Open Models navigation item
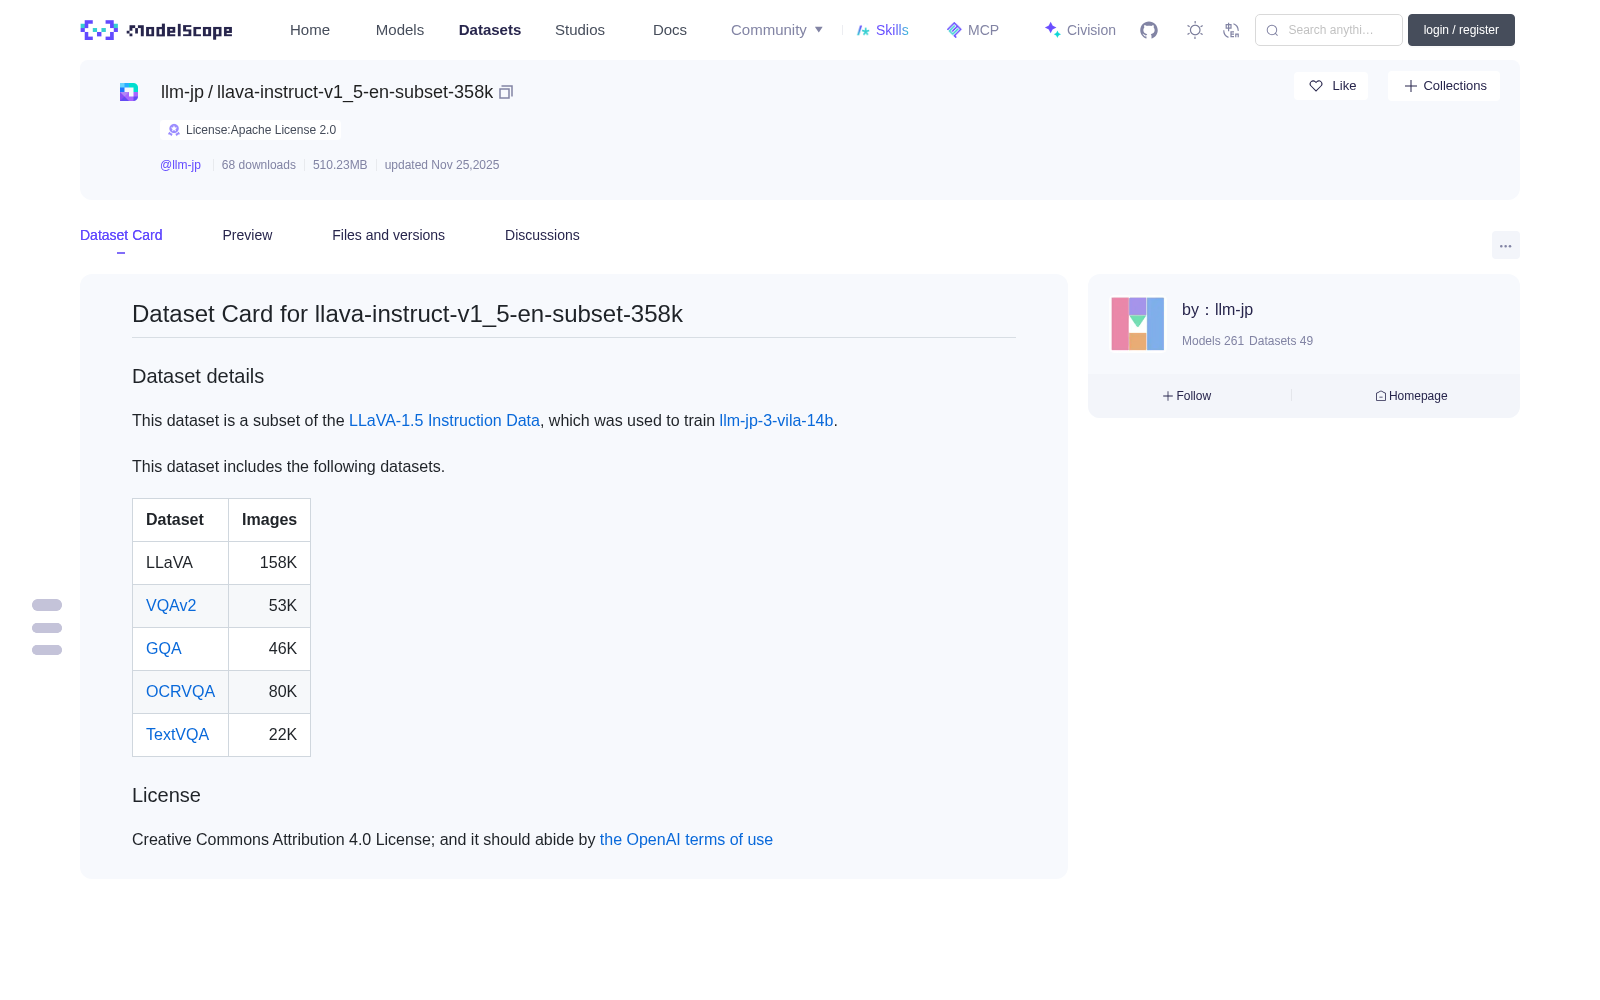The height and width of the screenshot is (1000, 1600). point(400,30)
